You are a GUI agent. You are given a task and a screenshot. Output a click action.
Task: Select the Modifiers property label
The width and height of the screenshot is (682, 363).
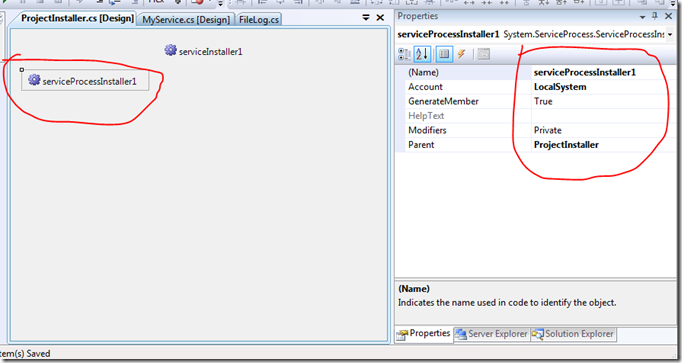[427, 130]
